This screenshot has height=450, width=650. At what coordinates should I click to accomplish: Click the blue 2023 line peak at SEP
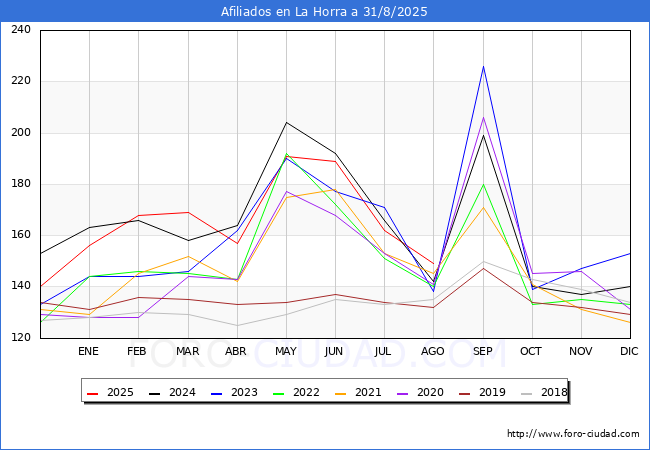click(x=483, y=66)
